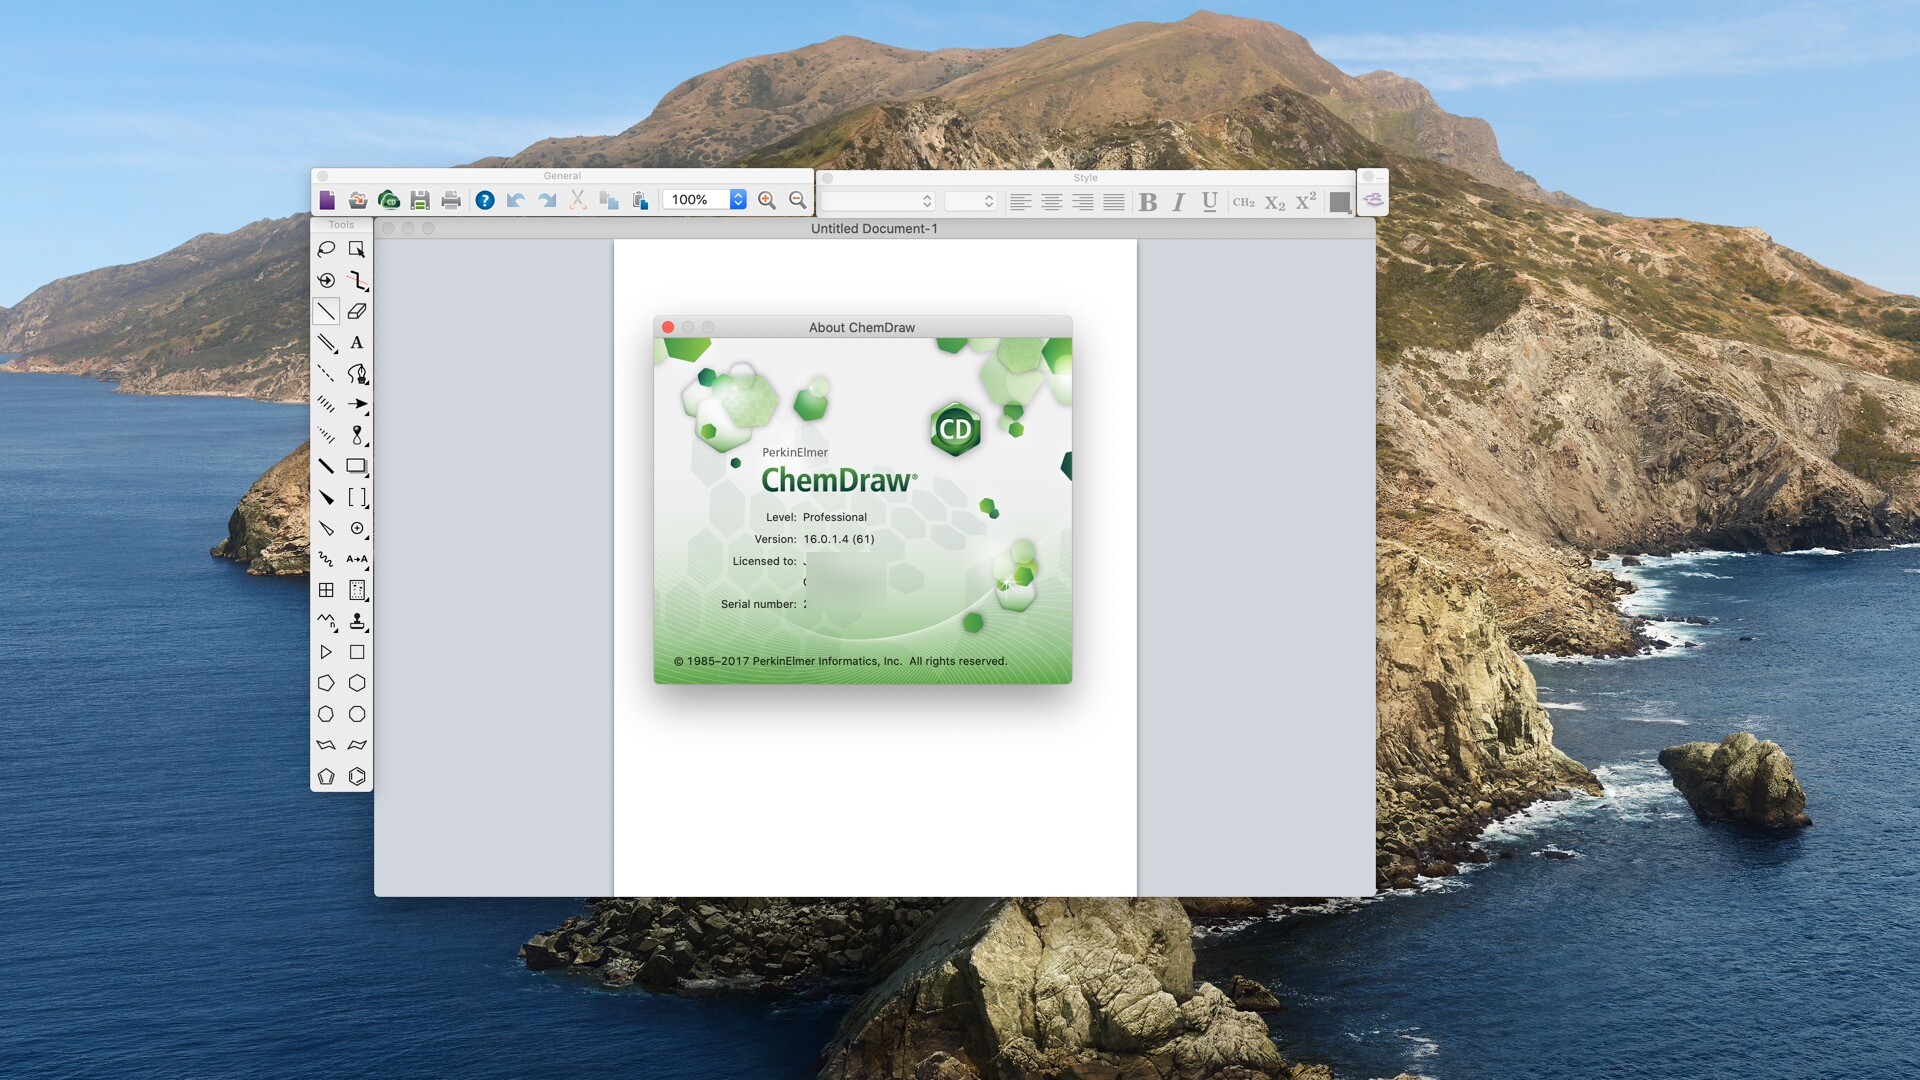The width and height of the screenshot is (1920, 1080).
Task: Select the Bold Bond tool
Action: click(326, 466)
